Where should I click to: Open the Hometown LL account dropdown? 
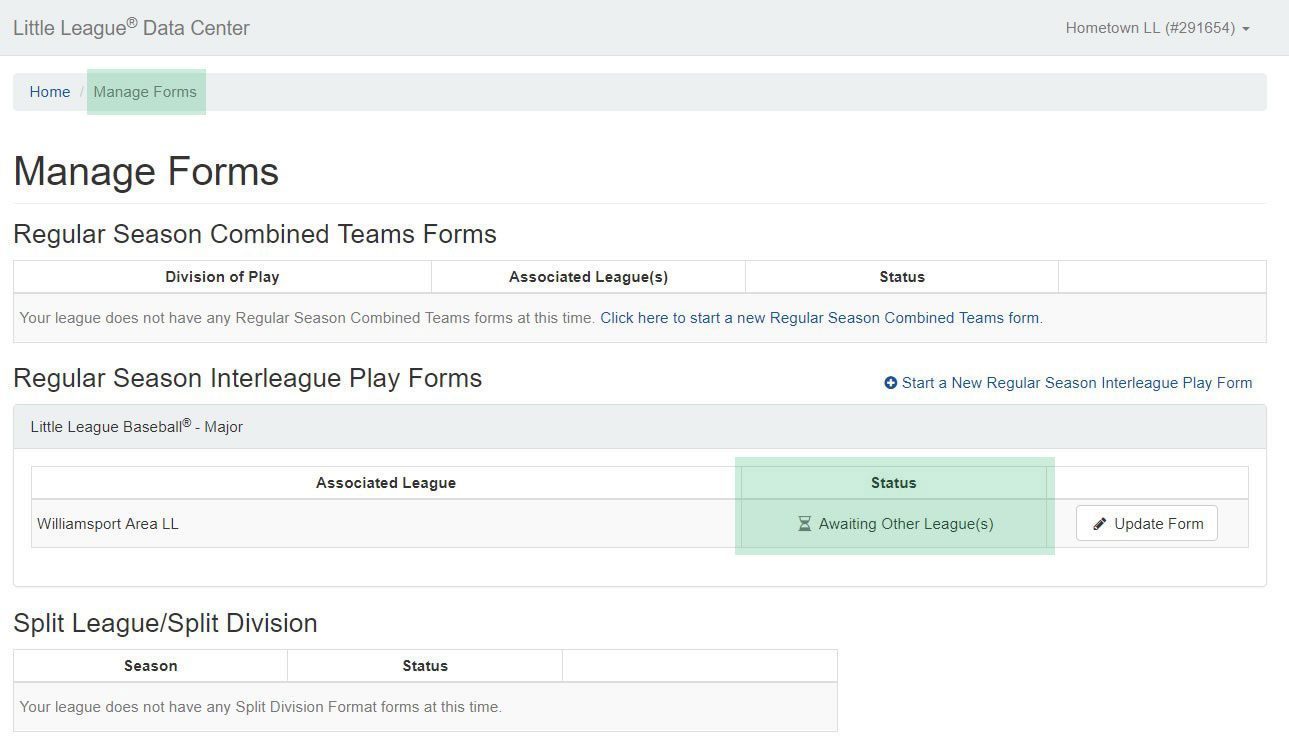click(x=1157, y=28)
